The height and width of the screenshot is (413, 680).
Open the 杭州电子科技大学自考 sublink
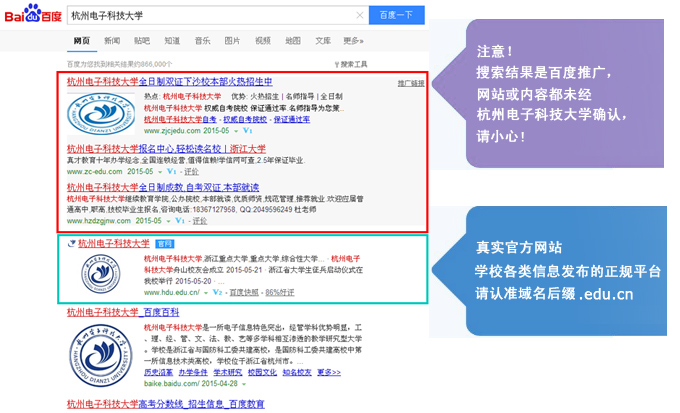click(x=180, y=119)
